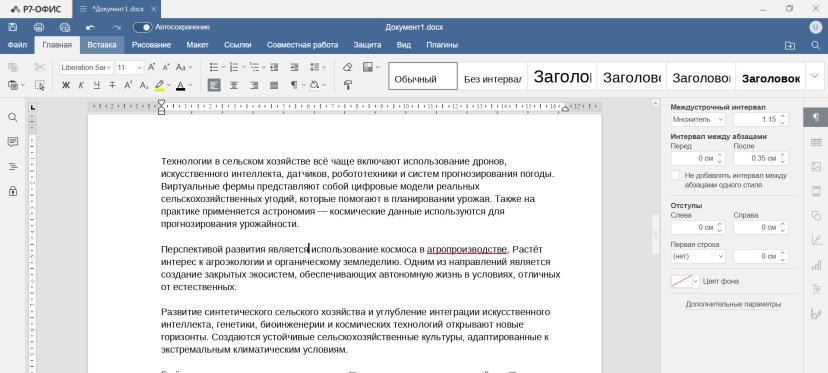Switch to the Макет tab
This screenshot has height=373, width=828.
(197, 45)
